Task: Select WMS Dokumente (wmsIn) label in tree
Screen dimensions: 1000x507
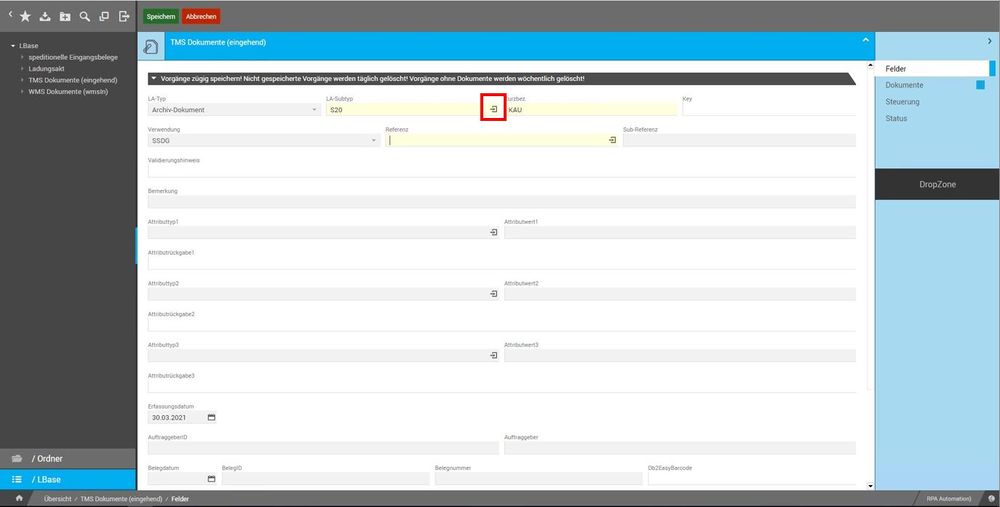Action: click(68, 92)
